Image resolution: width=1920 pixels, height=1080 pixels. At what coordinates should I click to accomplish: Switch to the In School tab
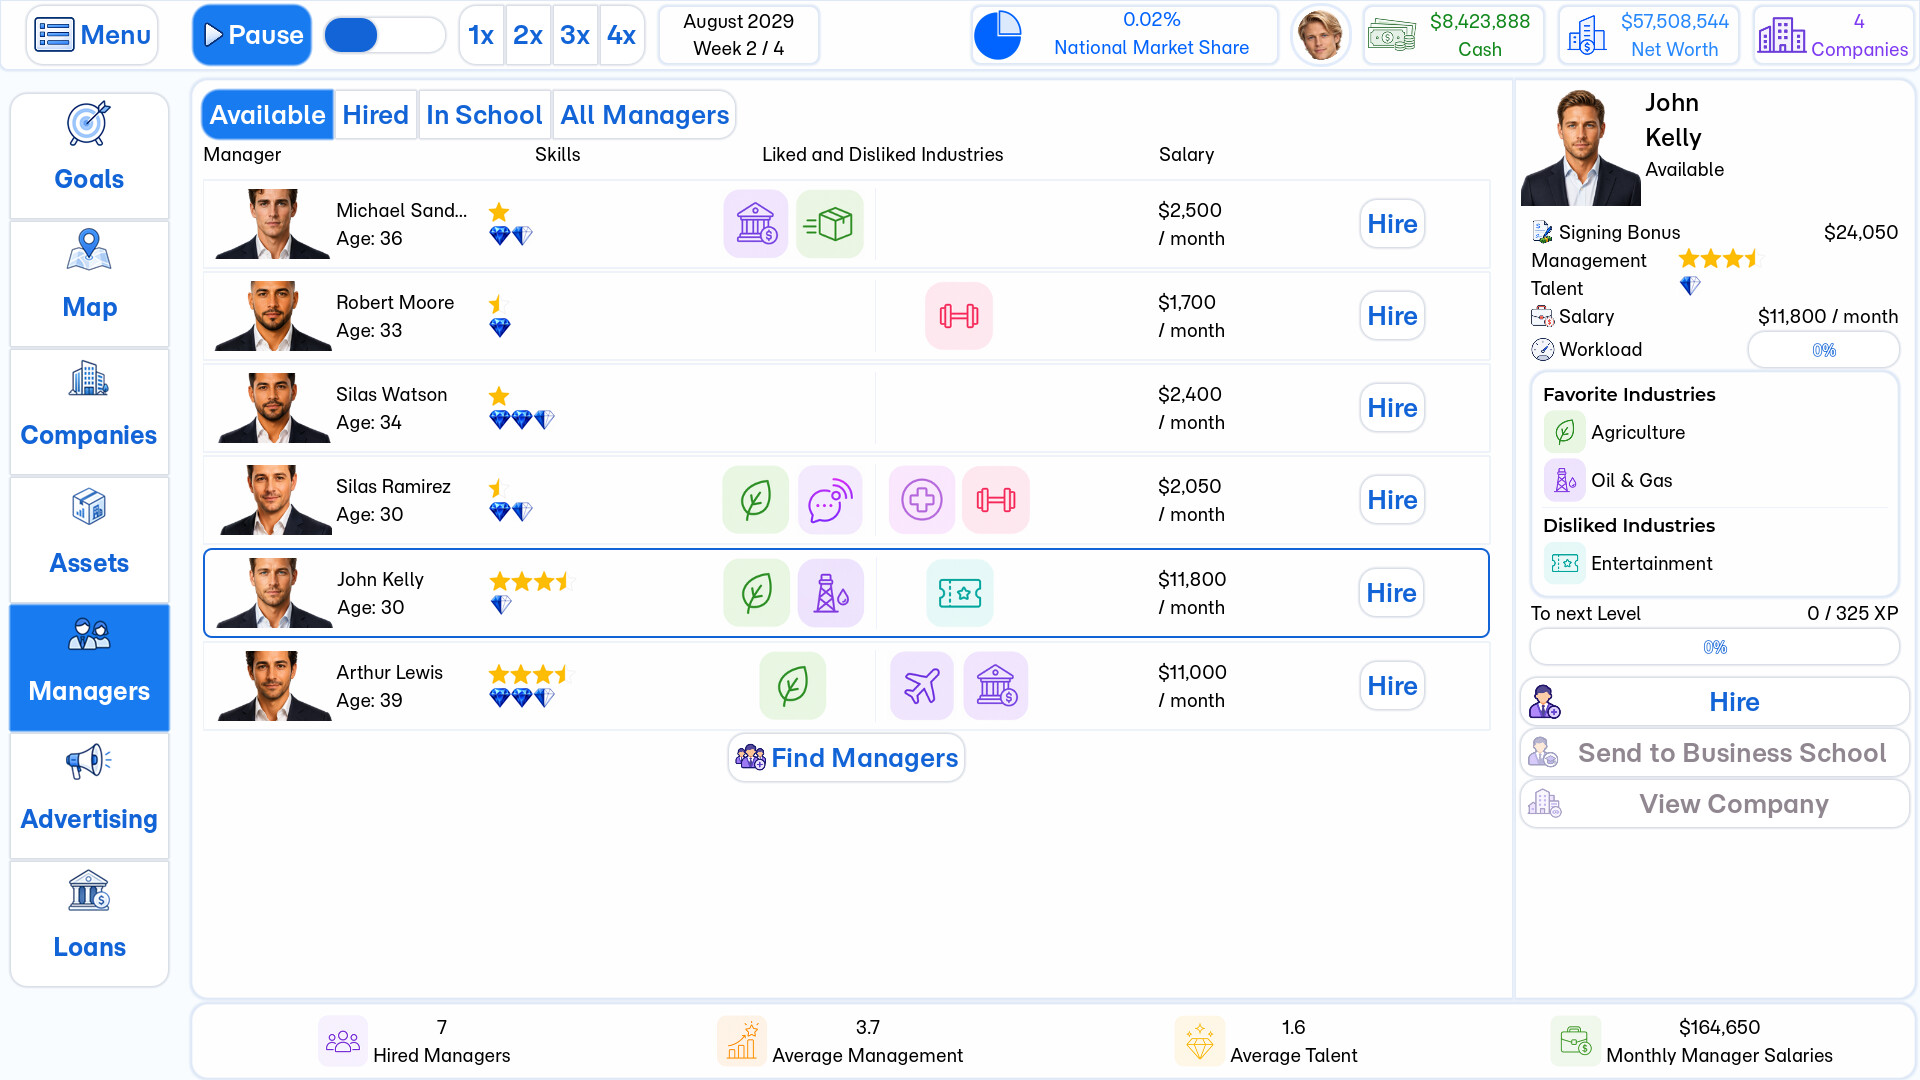pyautogui.click(x=484, y=115)
